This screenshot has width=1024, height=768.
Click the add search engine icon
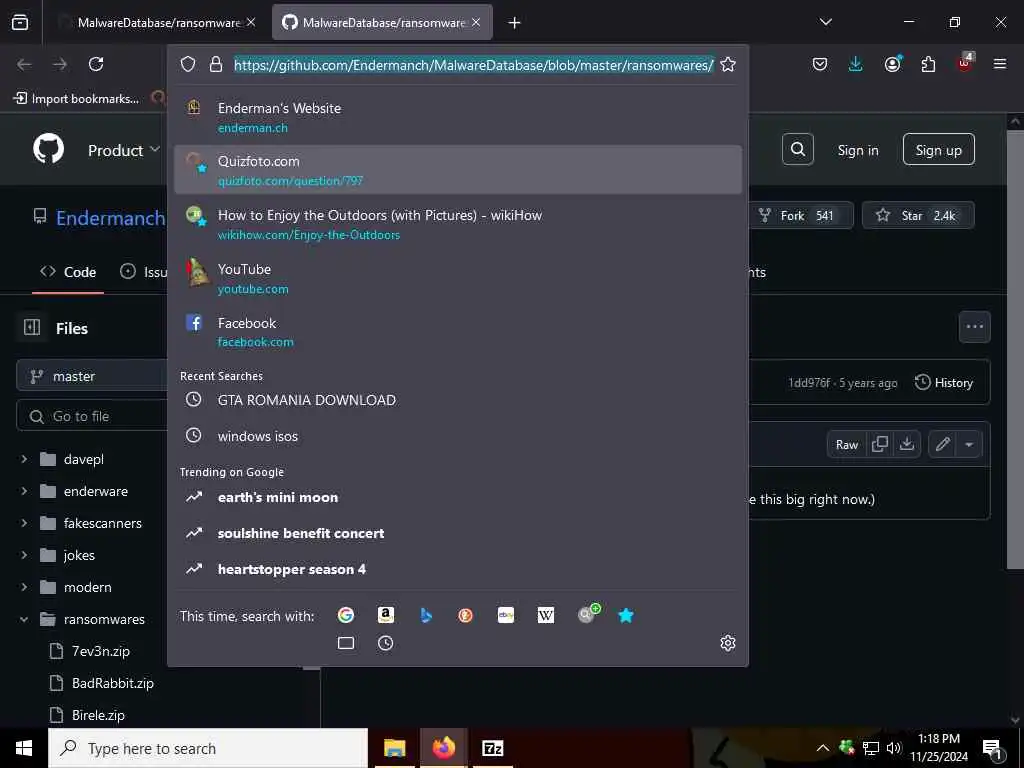pos(588,614)
